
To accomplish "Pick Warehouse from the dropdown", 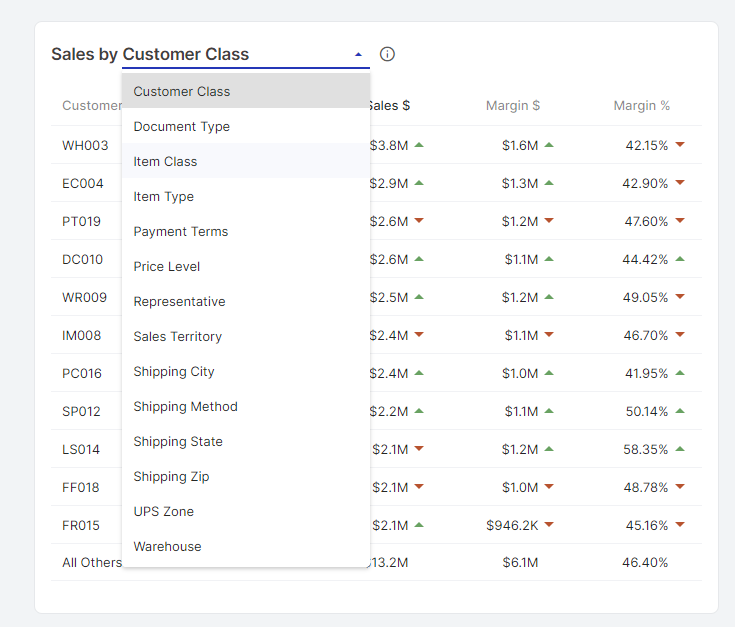I will point(168,546).
